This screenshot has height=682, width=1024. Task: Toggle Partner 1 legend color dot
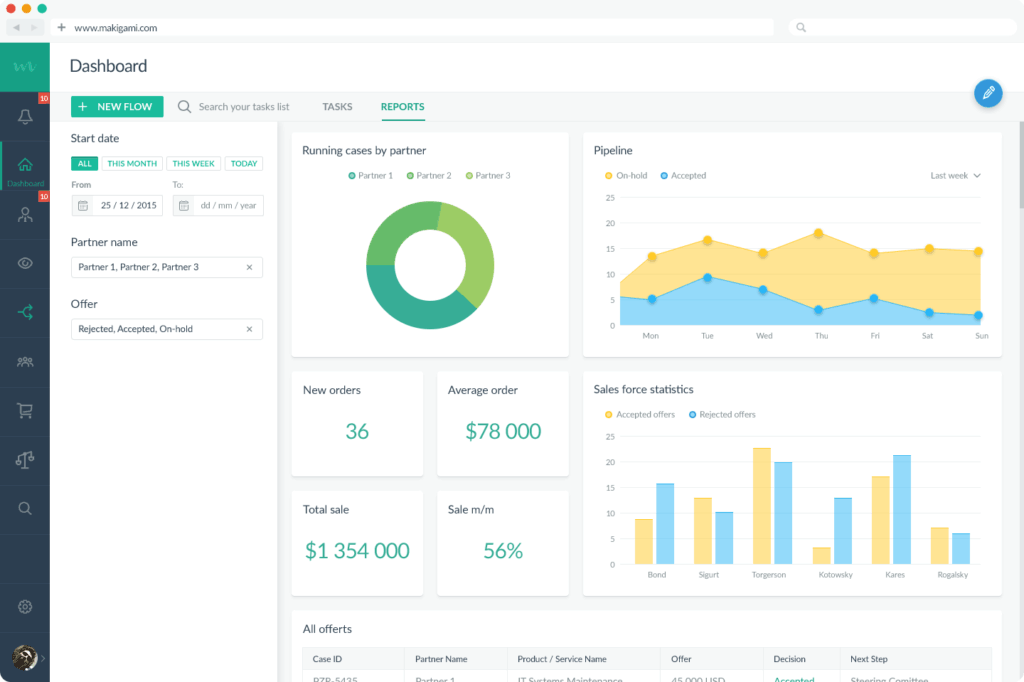[352, 176]
